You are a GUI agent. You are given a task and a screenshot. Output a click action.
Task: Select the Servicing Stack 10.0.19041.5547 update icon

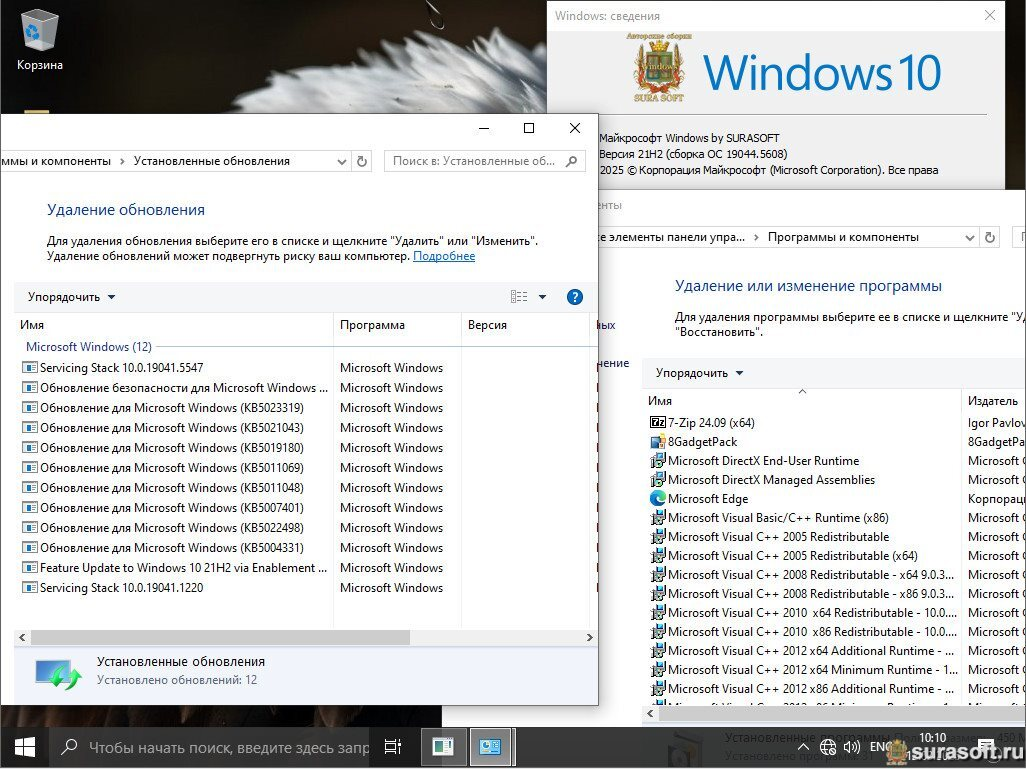coord(29,368)
